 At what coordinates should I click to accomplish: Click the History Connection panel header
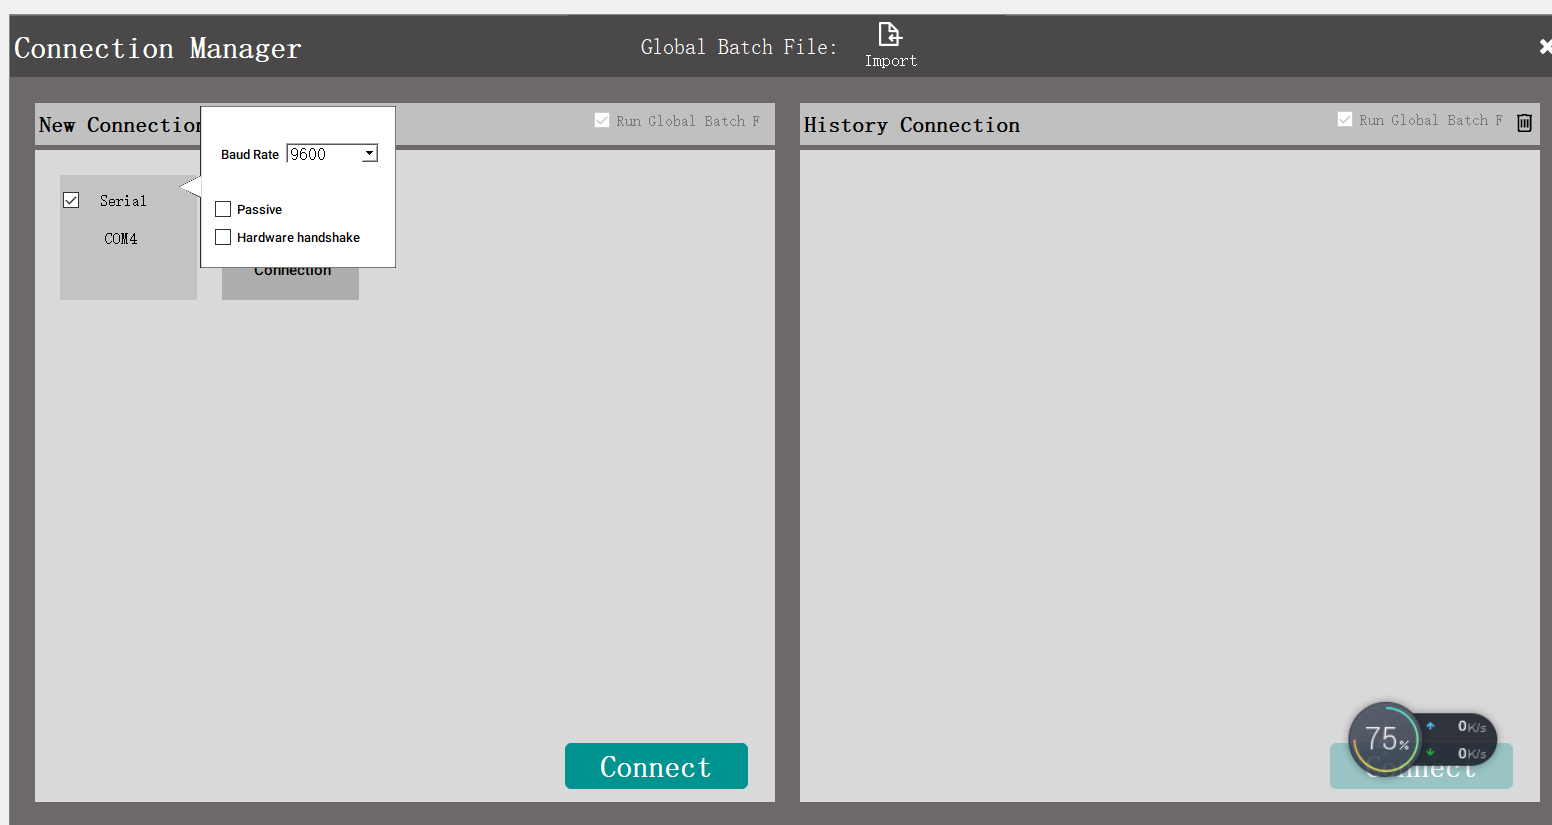[x=911, y=124]
